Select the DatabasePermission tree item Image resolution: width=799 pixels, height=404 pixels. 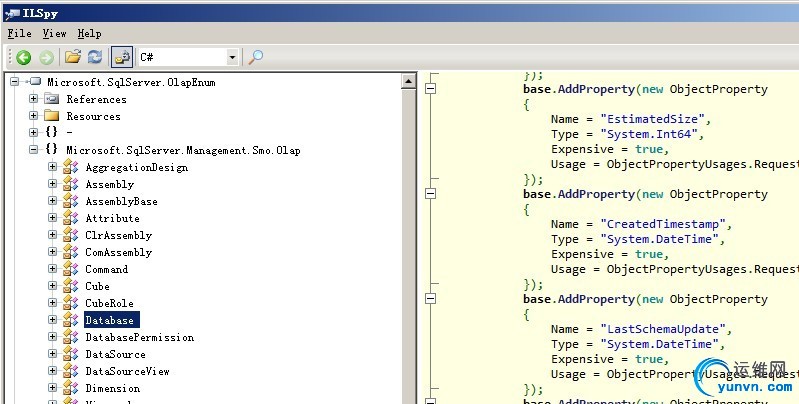140,337
